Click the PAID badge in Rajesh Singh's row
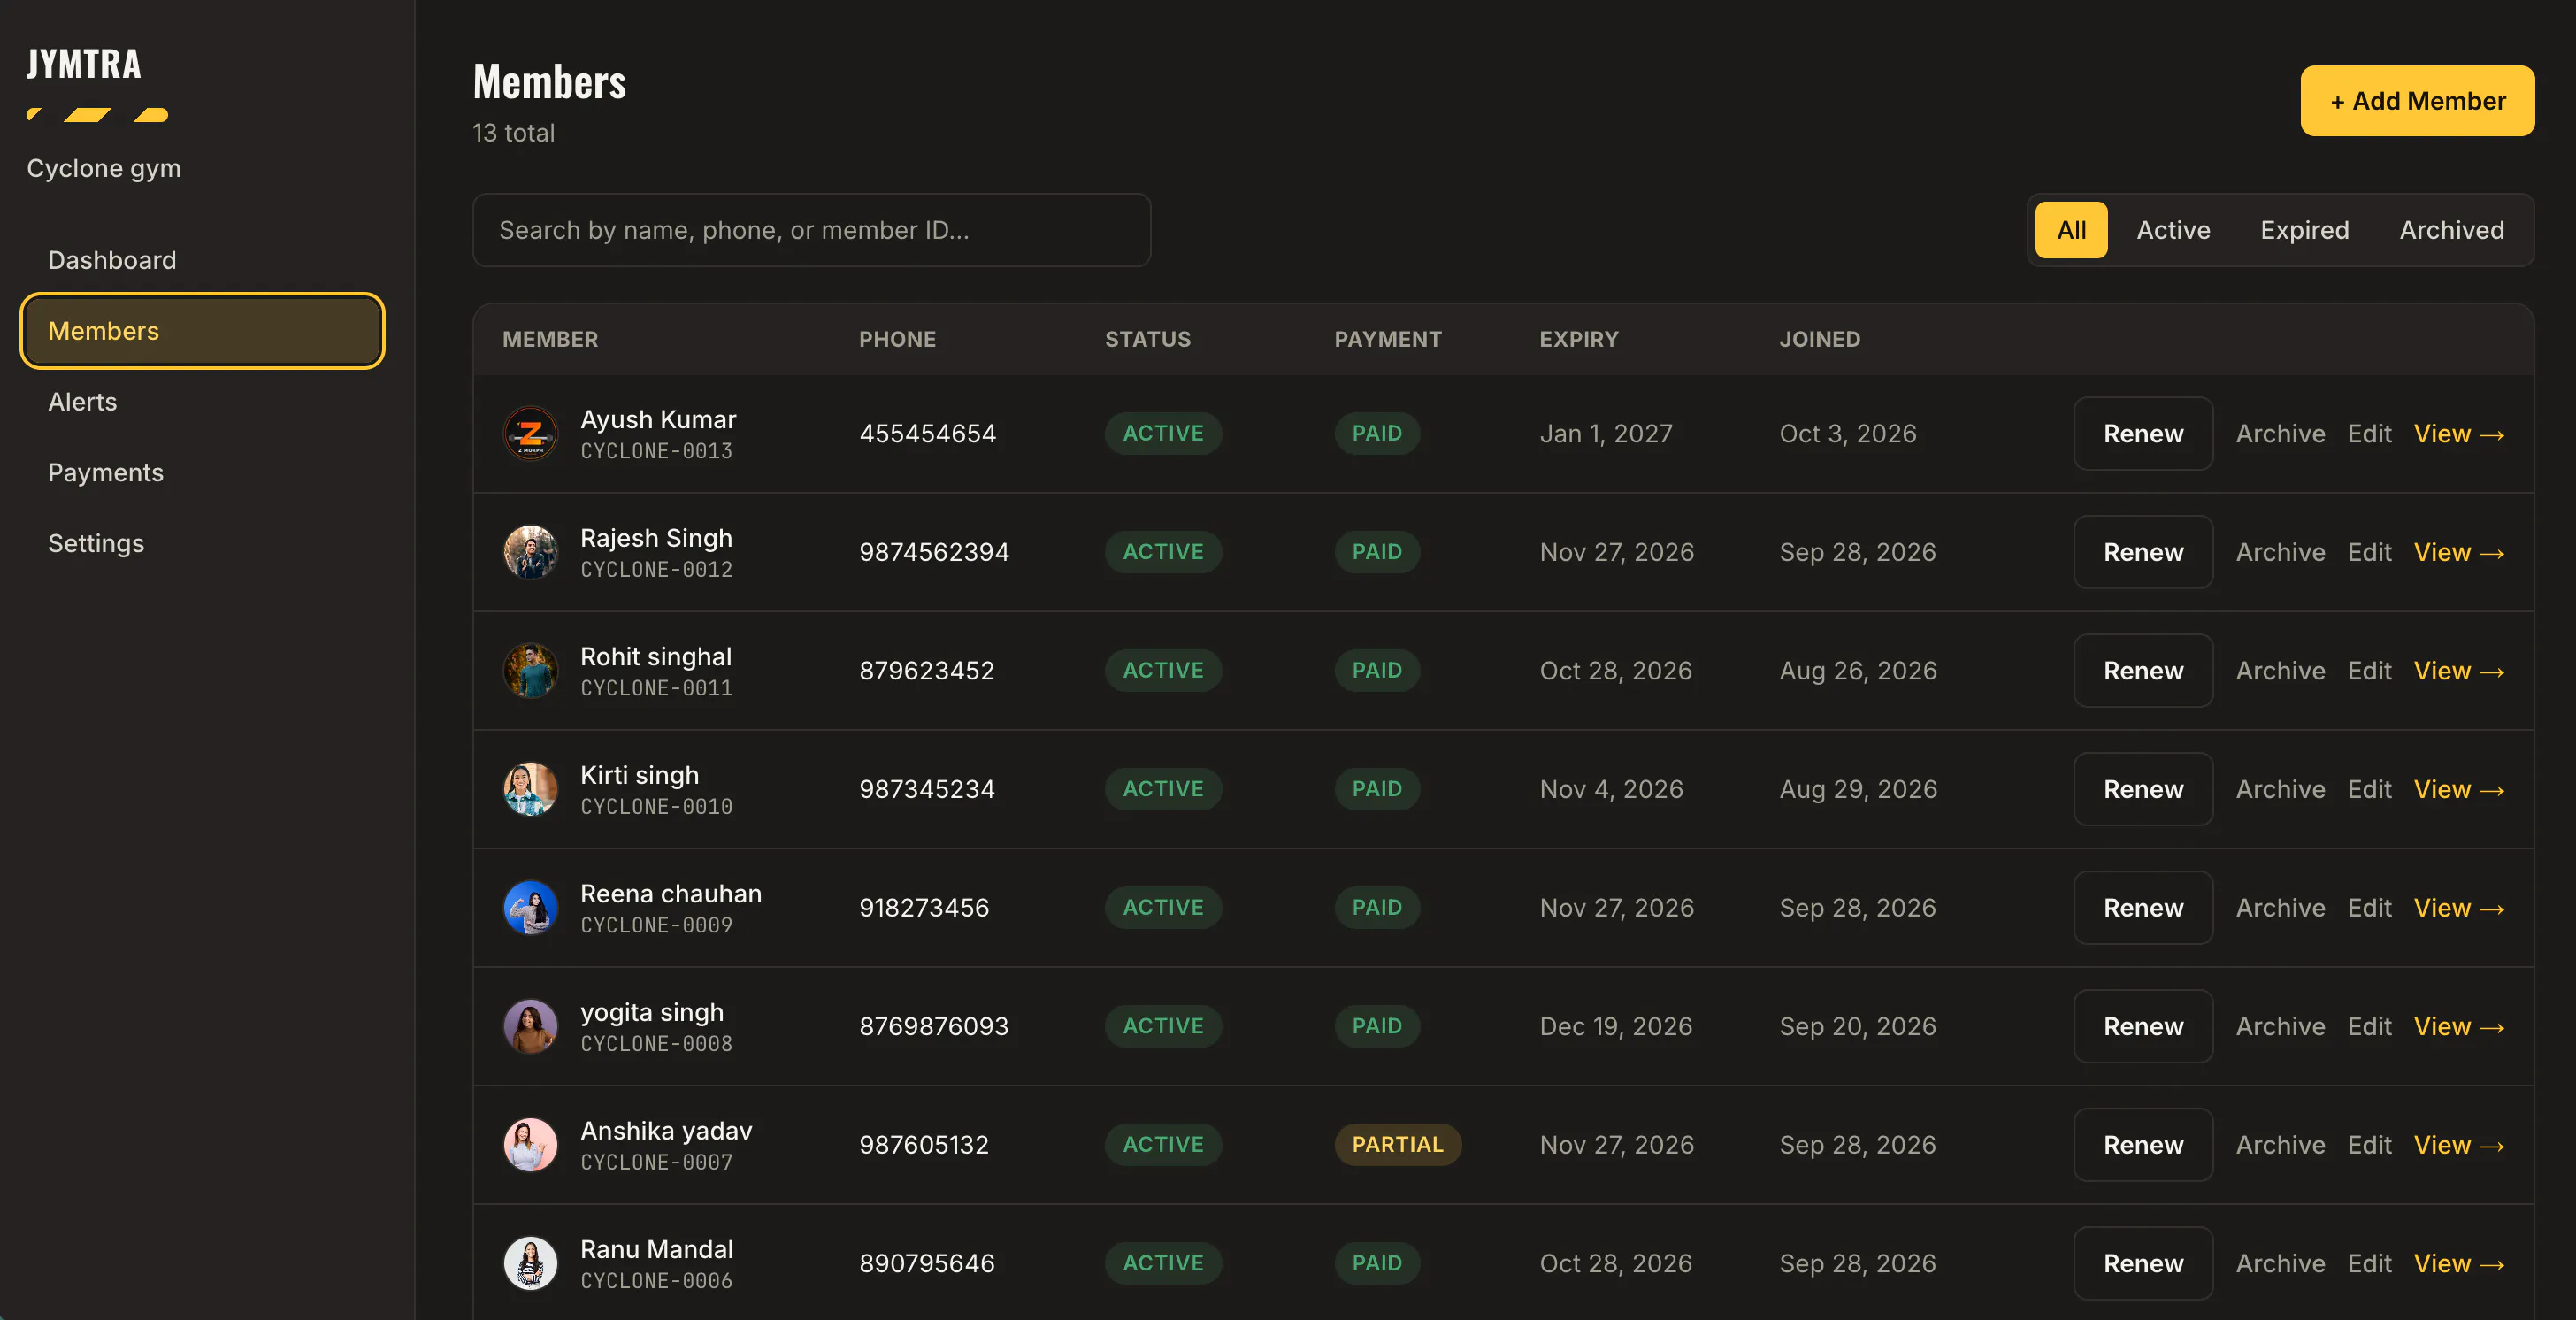The image size is (2576, 1320). 1377,552
